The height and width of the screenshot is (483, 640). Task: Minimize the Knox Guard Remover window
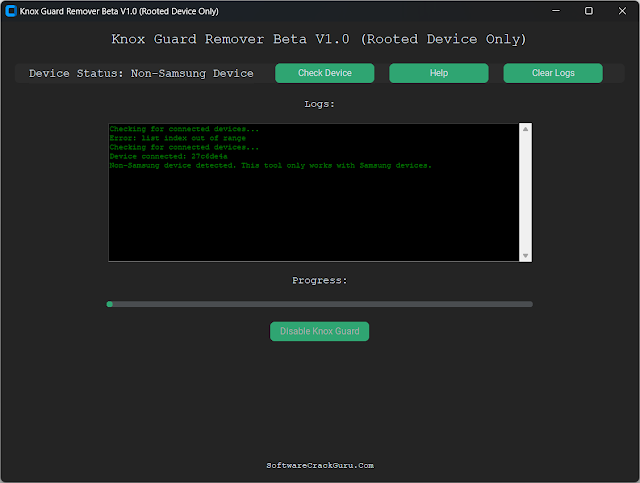pyautogui.click(x=556, y=11)
